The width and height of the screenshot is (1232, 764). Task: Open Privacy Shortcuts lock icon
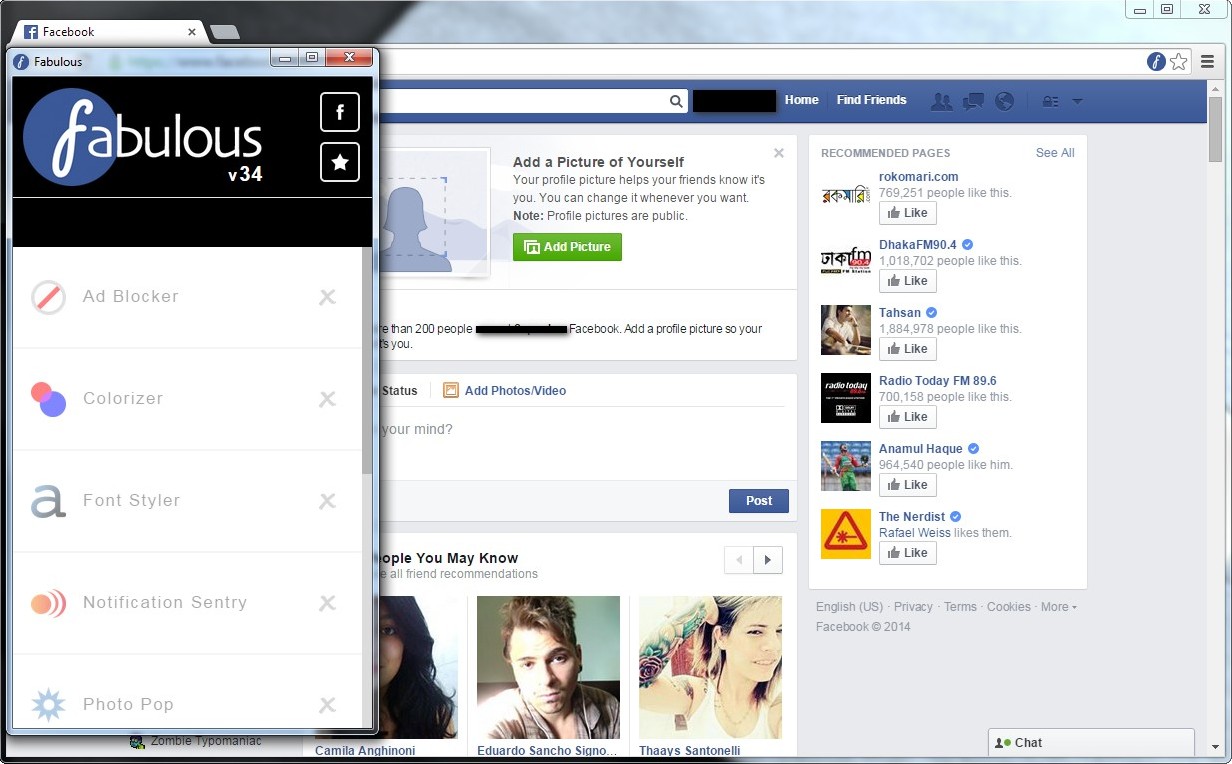tap(1050, 101)
